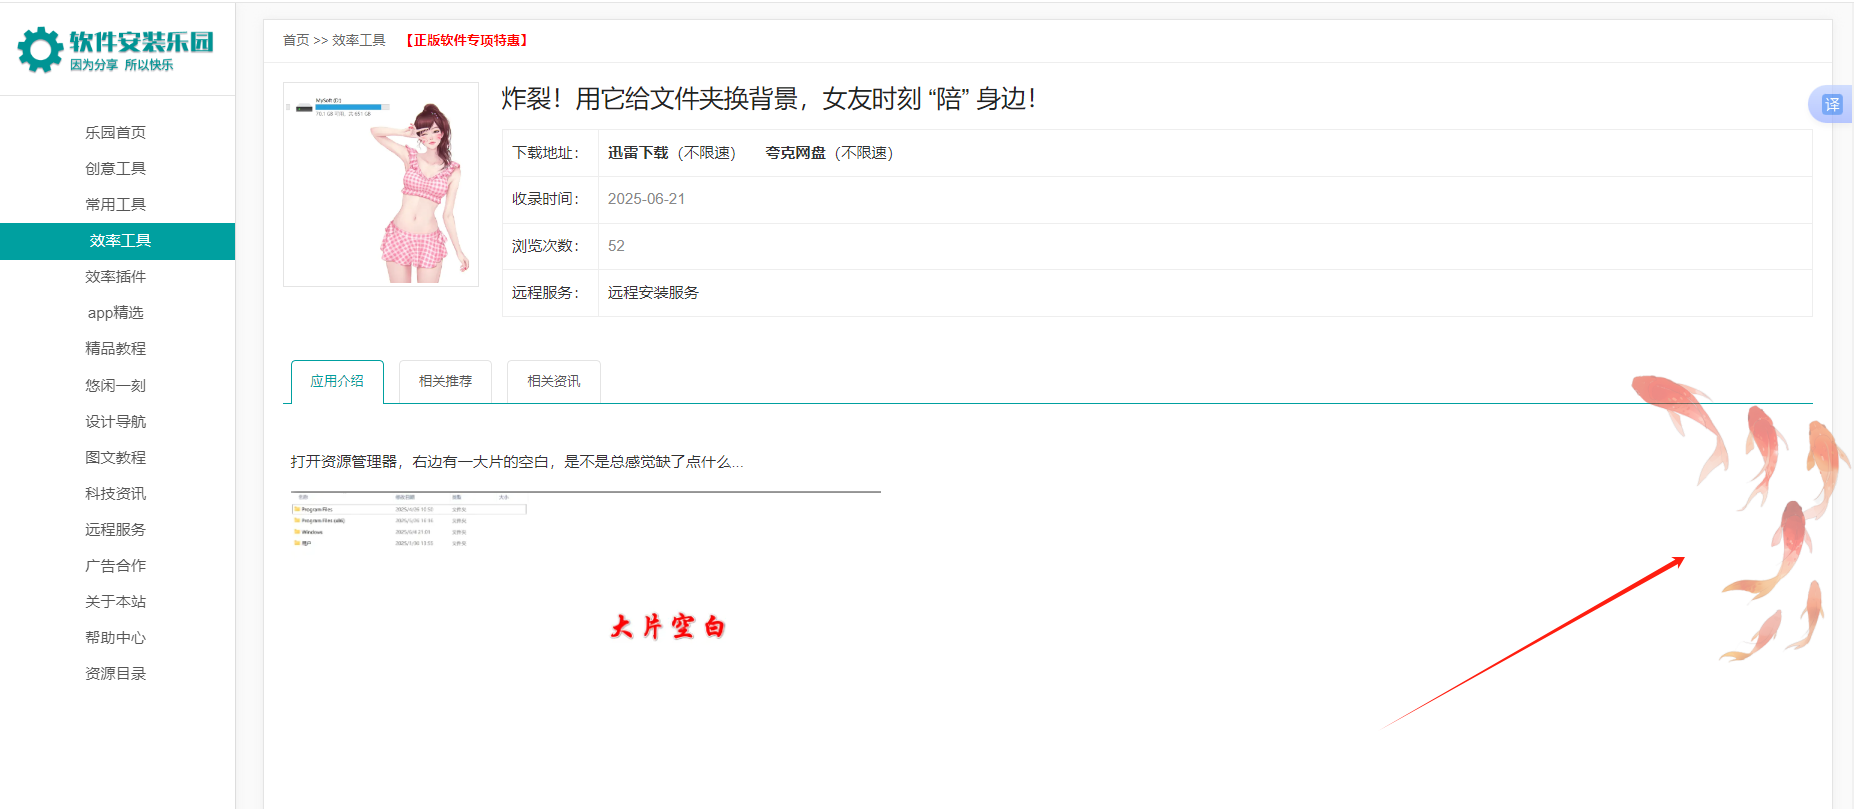Open 效率插件 from the sidebar
Screen dimensions: 1854x809
pyautogui.click(x=115, y=277)
